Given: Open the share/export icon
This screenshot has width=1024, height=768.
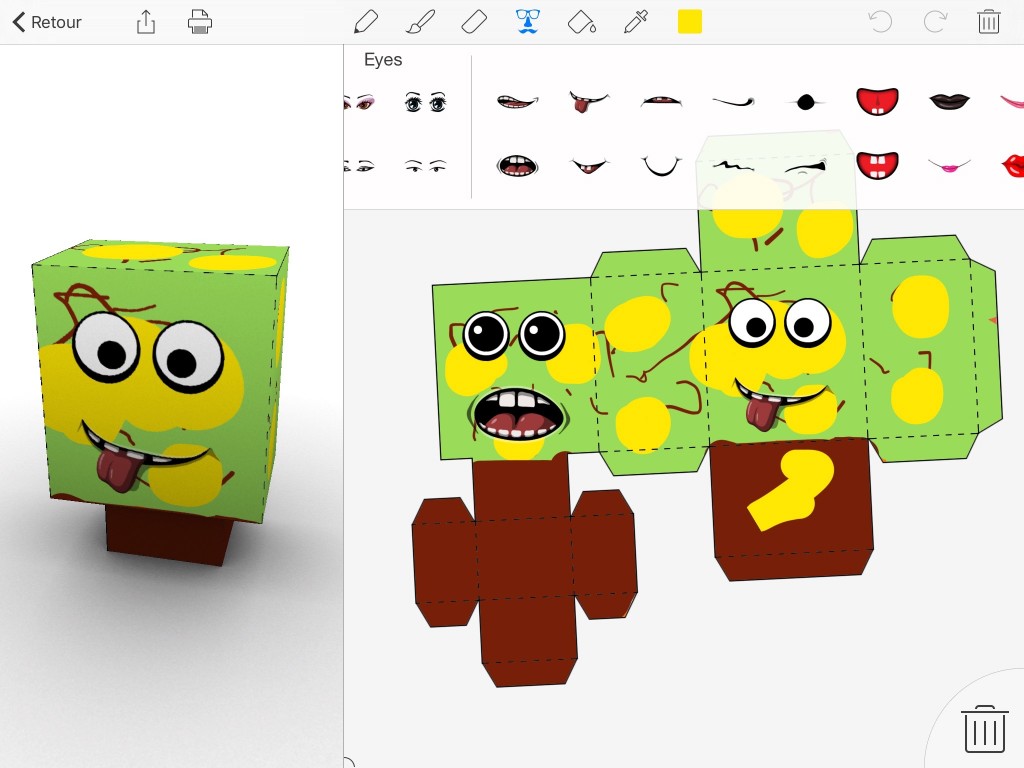Looking at the screenshot, I should pyautogui.click(x=146, y=22).
